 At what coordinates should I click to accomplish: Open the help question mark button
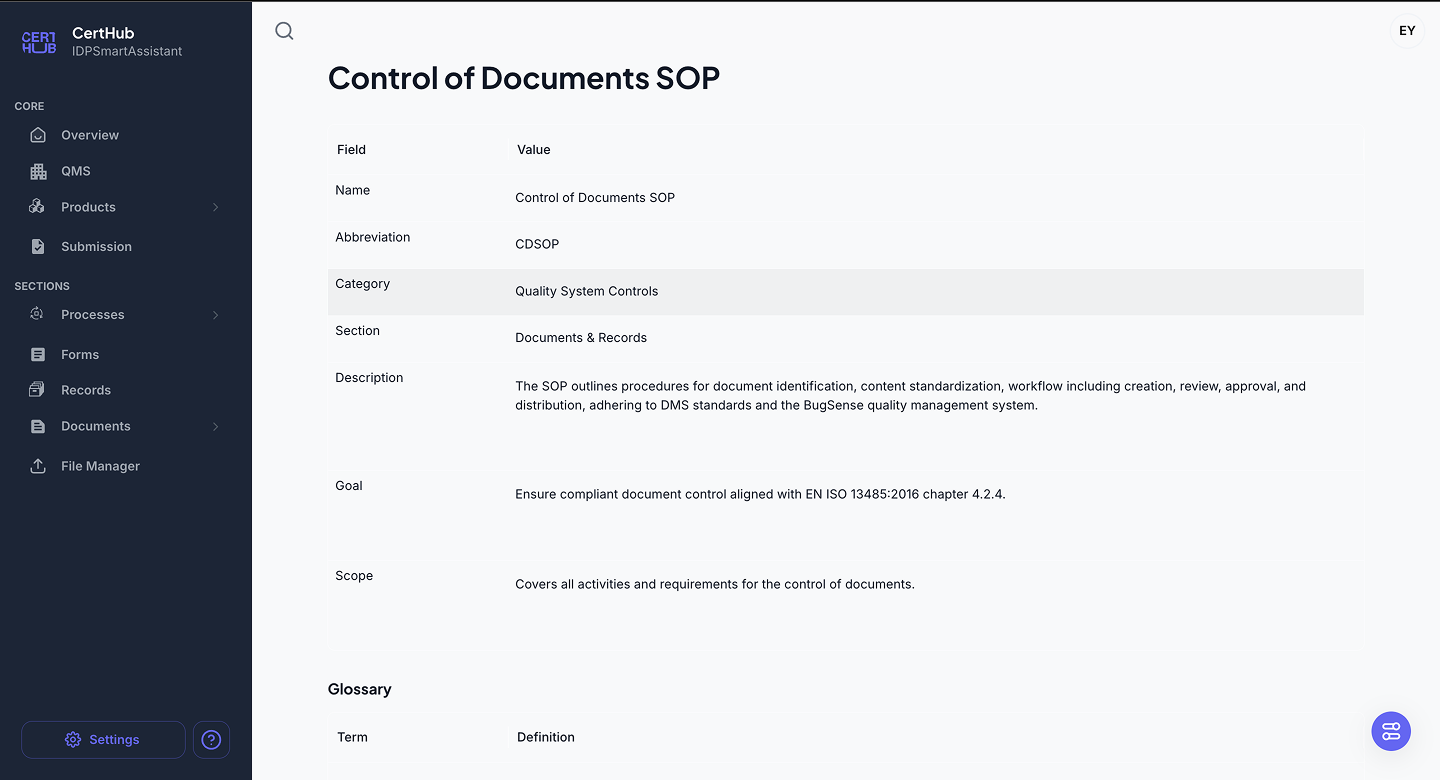[x=211, y=740]
